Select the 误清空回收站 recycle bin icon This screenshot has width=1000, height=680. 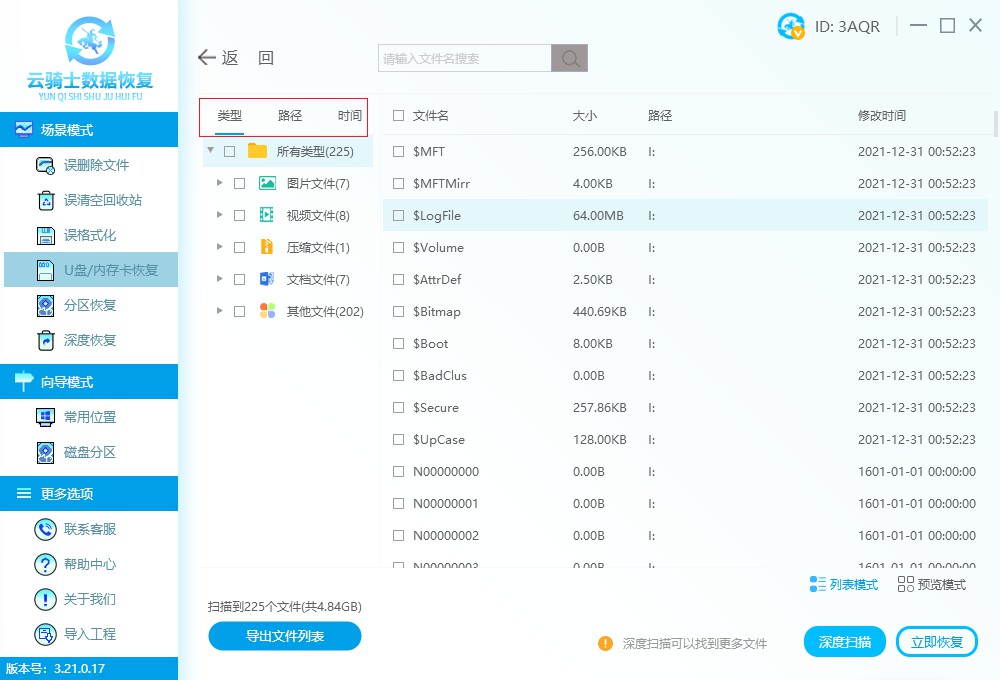tap(46, 200)
